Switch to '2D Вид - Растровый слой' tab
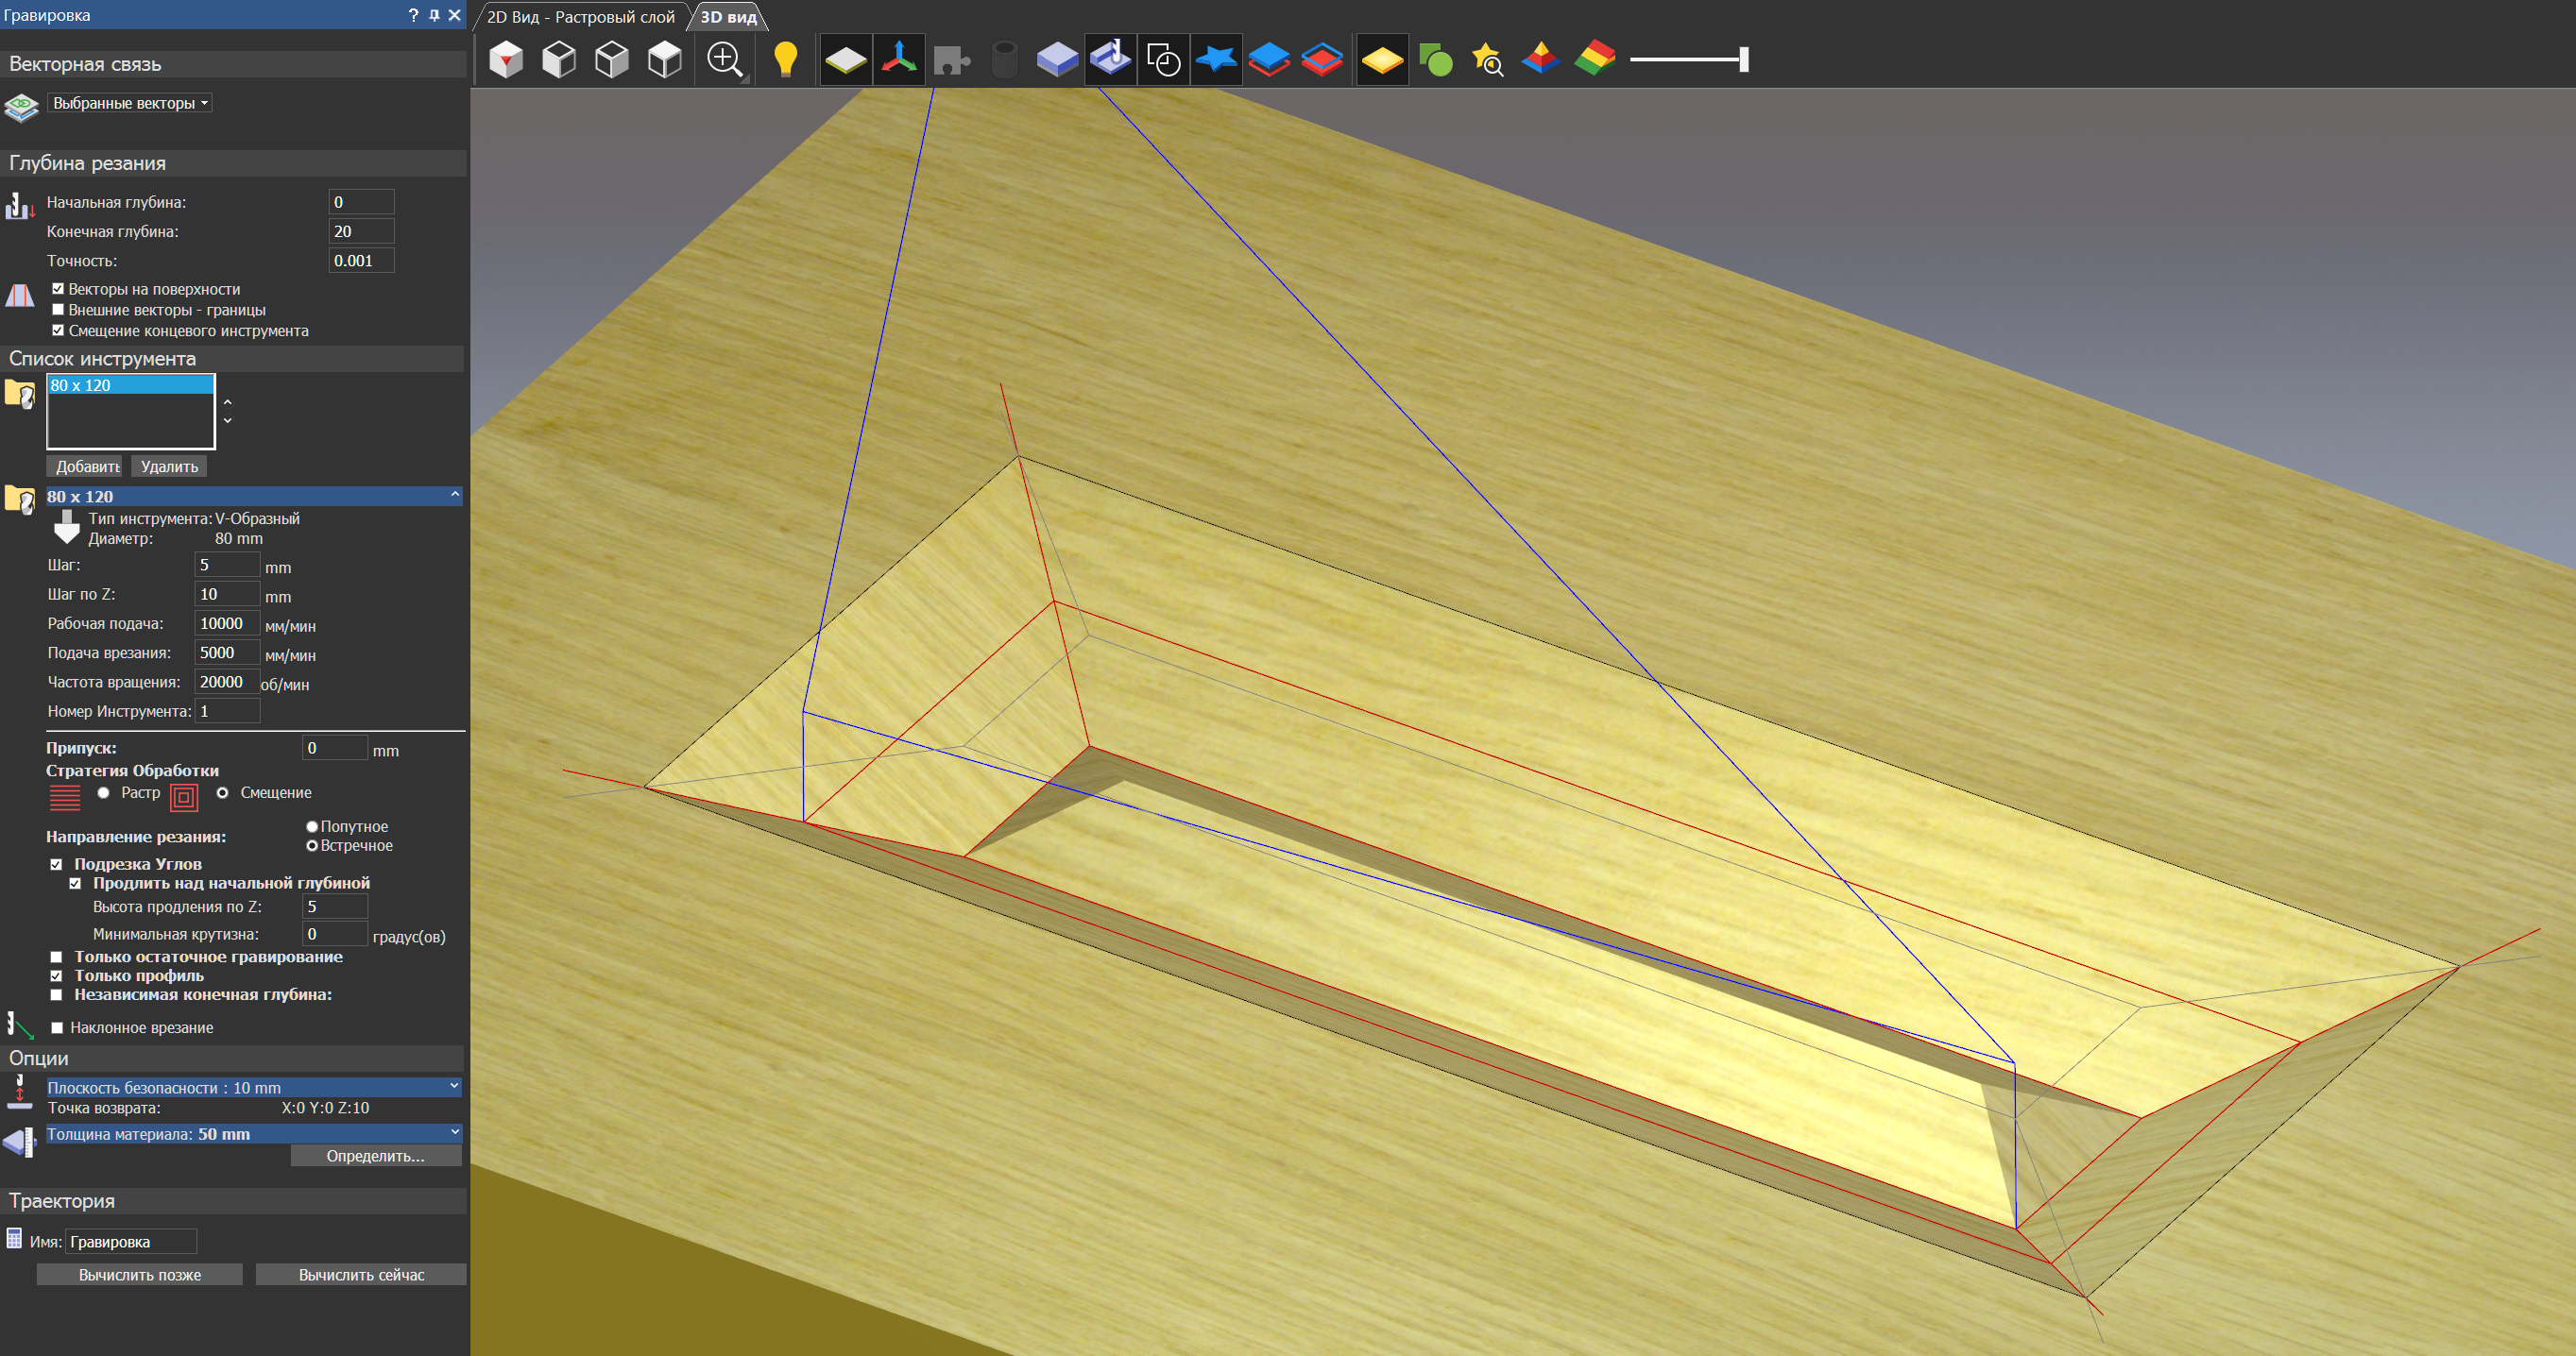2576x1356 pixels. coord(580,17)
